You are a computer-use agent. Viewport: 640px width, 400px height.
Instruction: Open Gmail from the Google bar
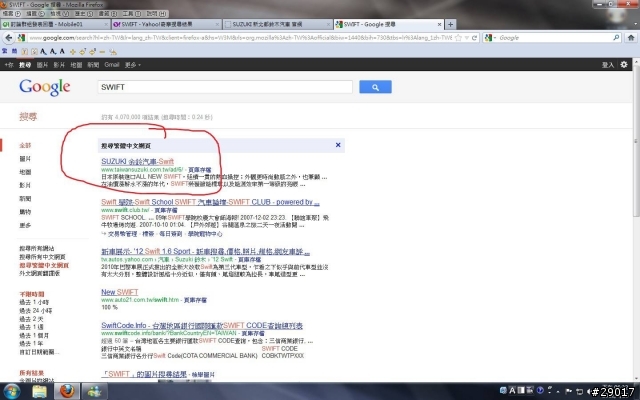(112, 65)
